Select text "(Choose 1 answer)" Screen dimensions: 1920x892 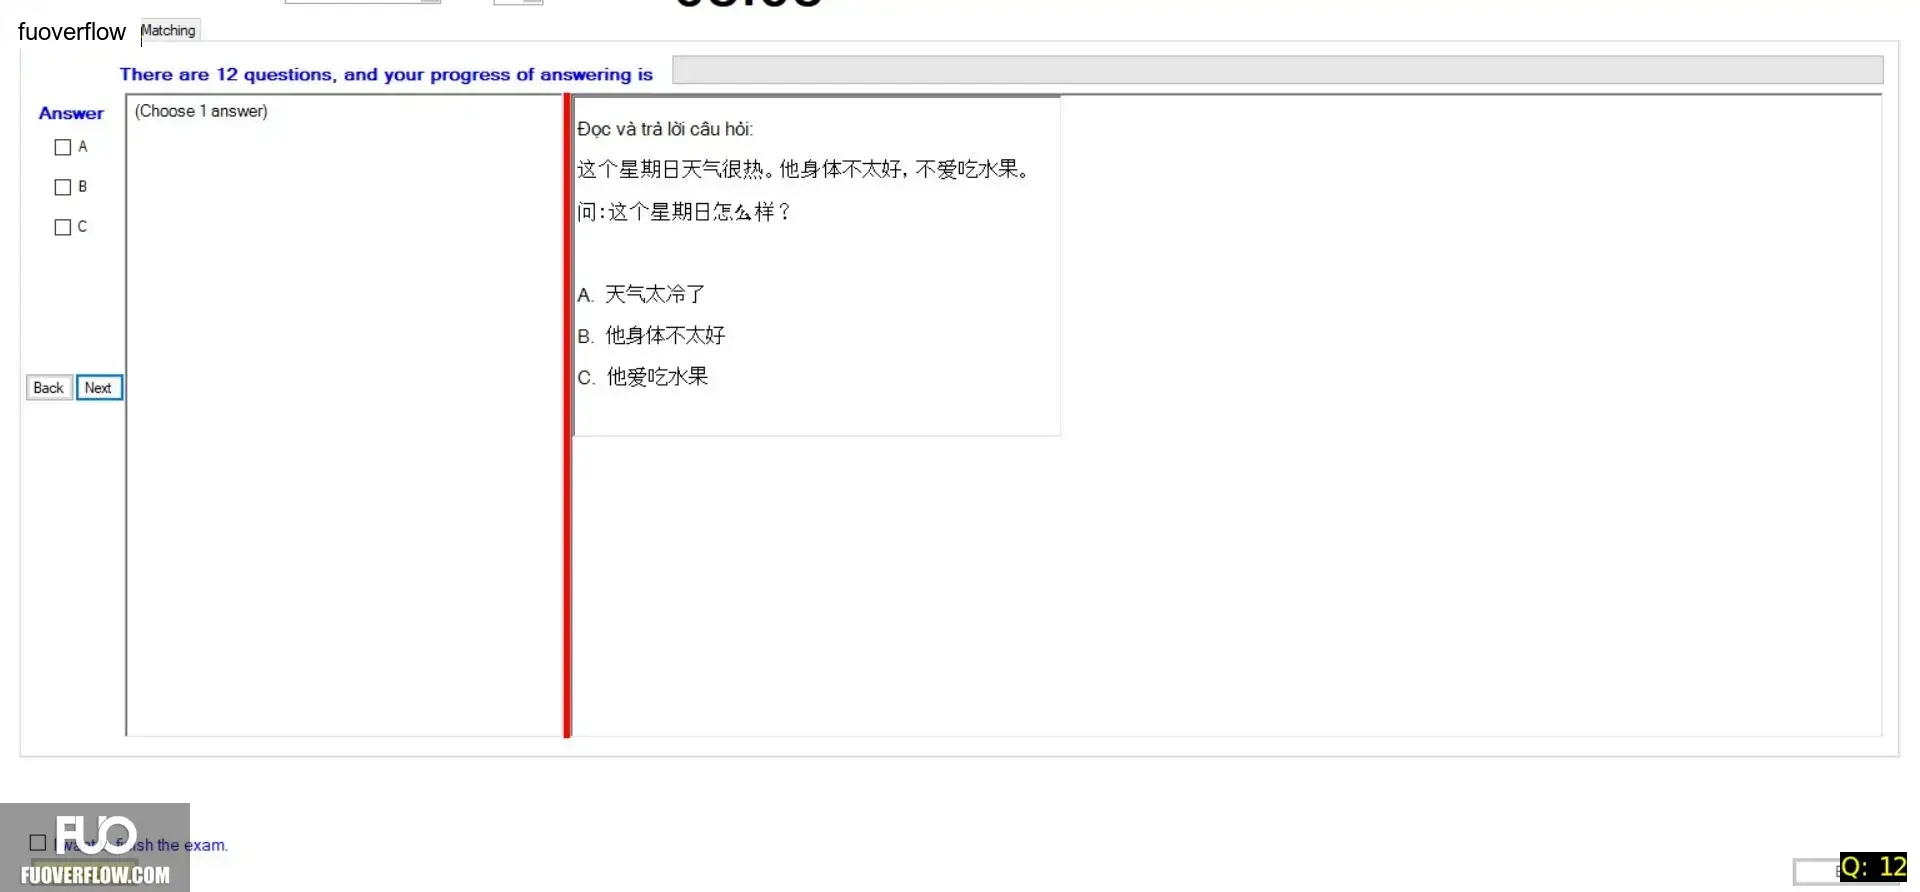(201, 111)
